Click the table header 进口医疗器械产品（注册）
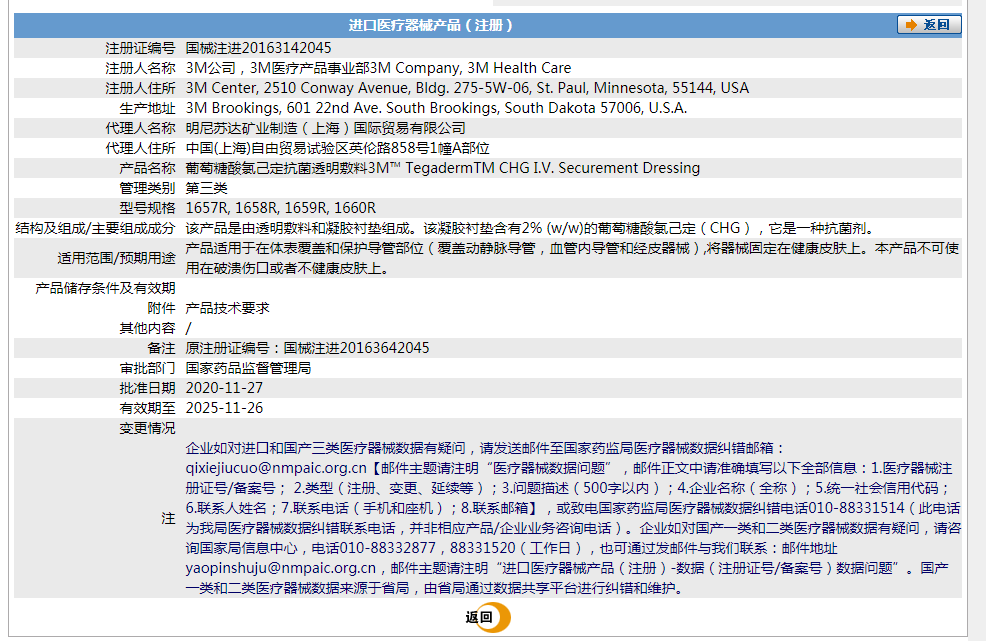Image resolution: width=986 pixels, height=641 pixels. coord(431,25)
